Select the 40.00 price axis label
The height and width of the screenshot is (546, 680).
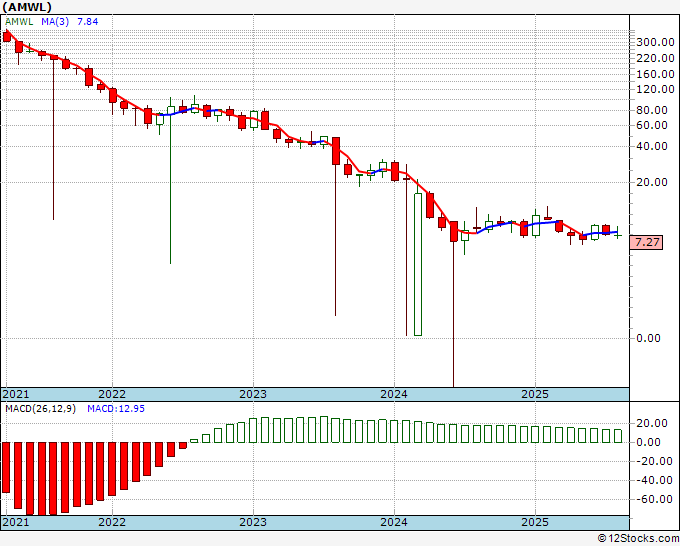652,146
